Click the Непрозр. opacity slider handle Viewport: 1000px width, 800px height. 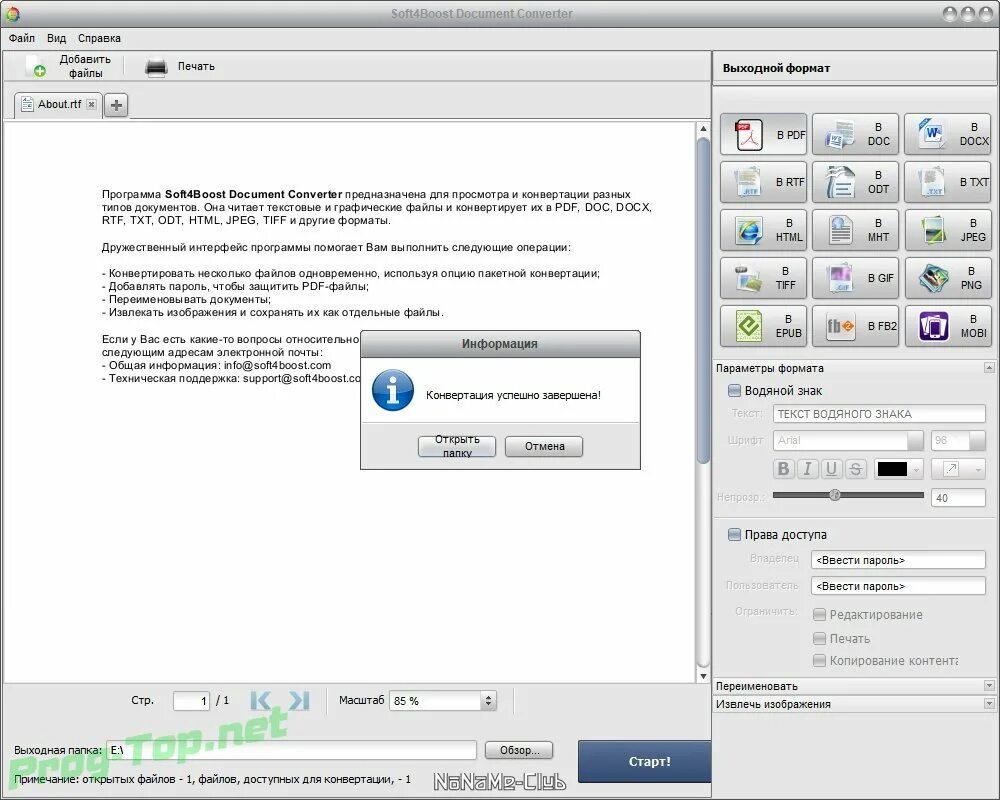coord(835,495)
